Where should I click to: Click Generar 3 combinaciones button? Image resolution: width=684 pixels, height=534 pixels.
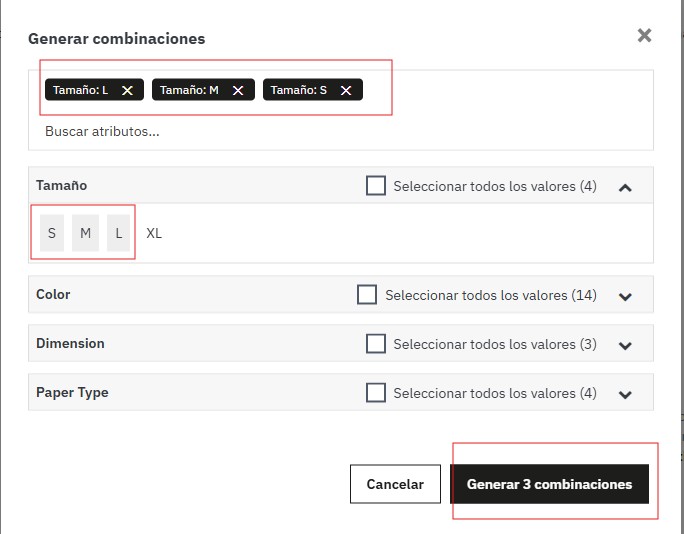click(549, 484)
